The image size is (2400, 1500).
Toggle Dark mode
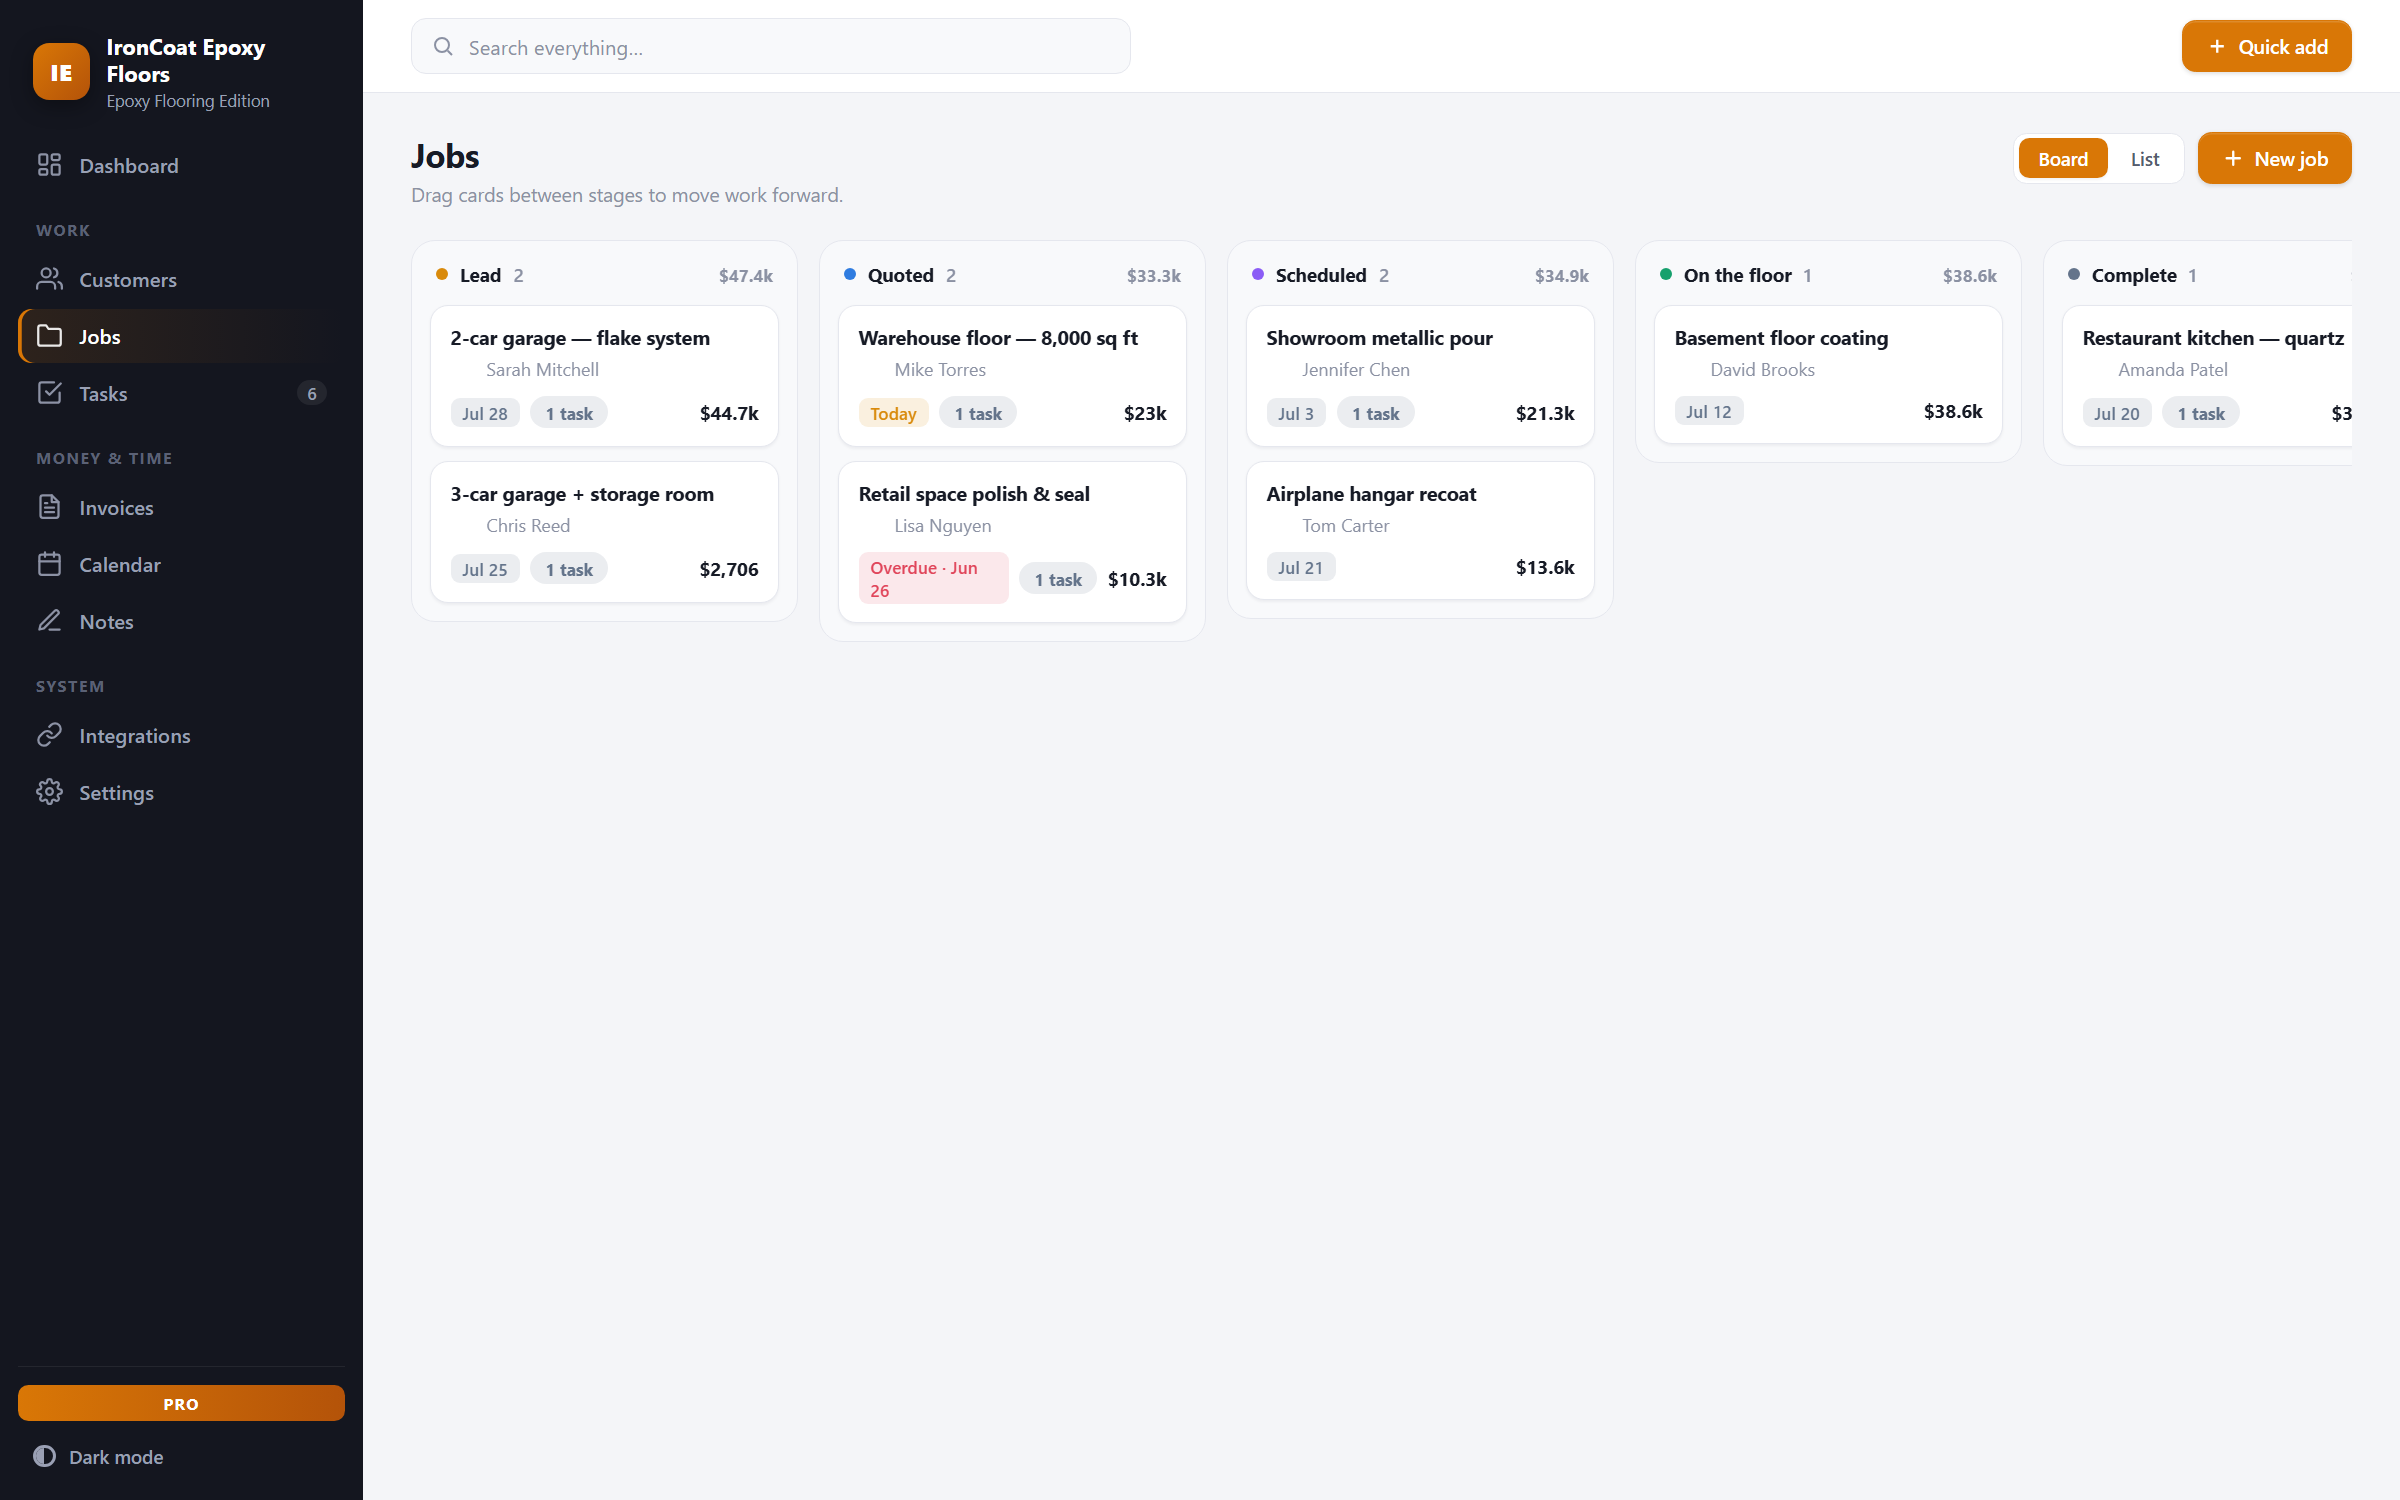98,1457
